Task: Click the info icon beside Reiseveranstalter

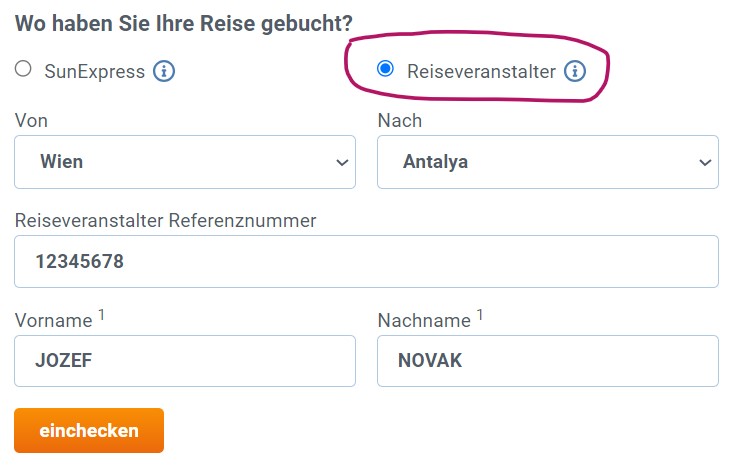Action: tap(574, 71)
